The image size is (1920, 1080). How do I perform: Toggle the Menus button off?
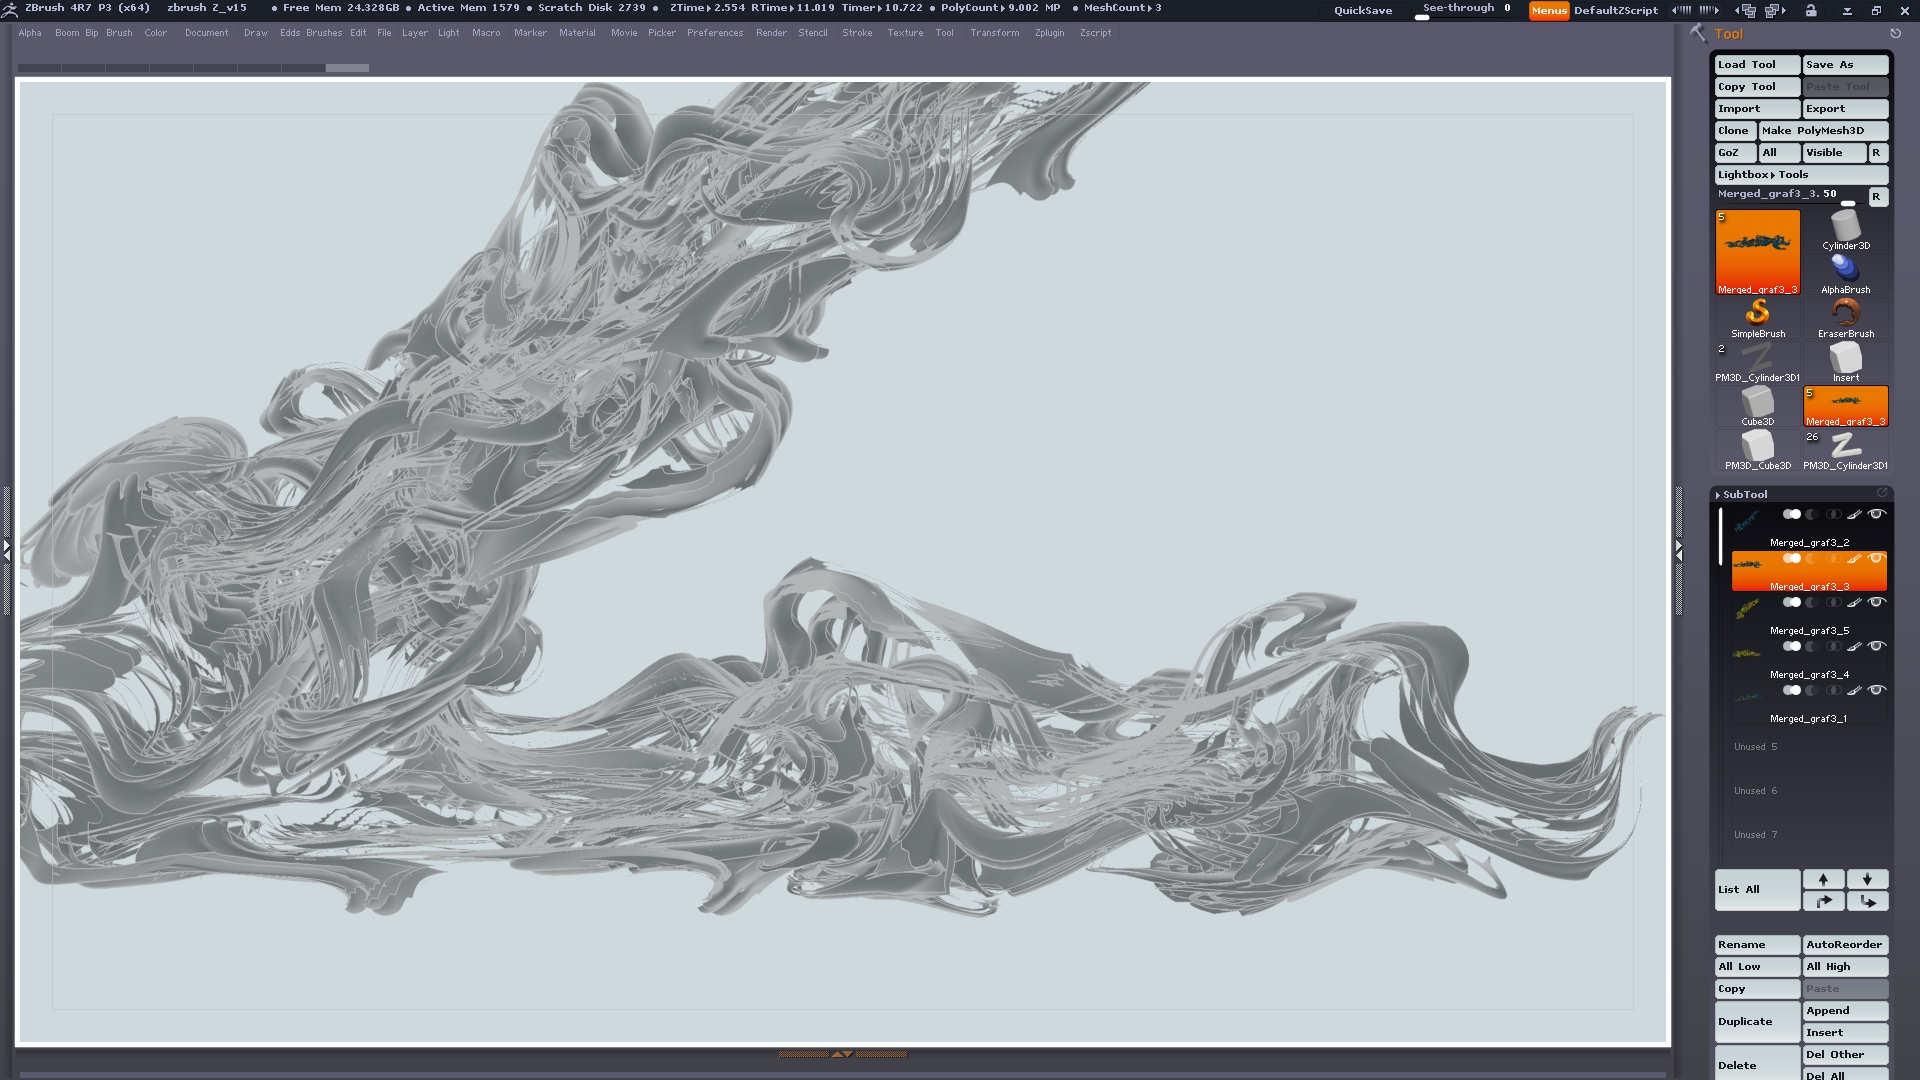pos(1548,10)
